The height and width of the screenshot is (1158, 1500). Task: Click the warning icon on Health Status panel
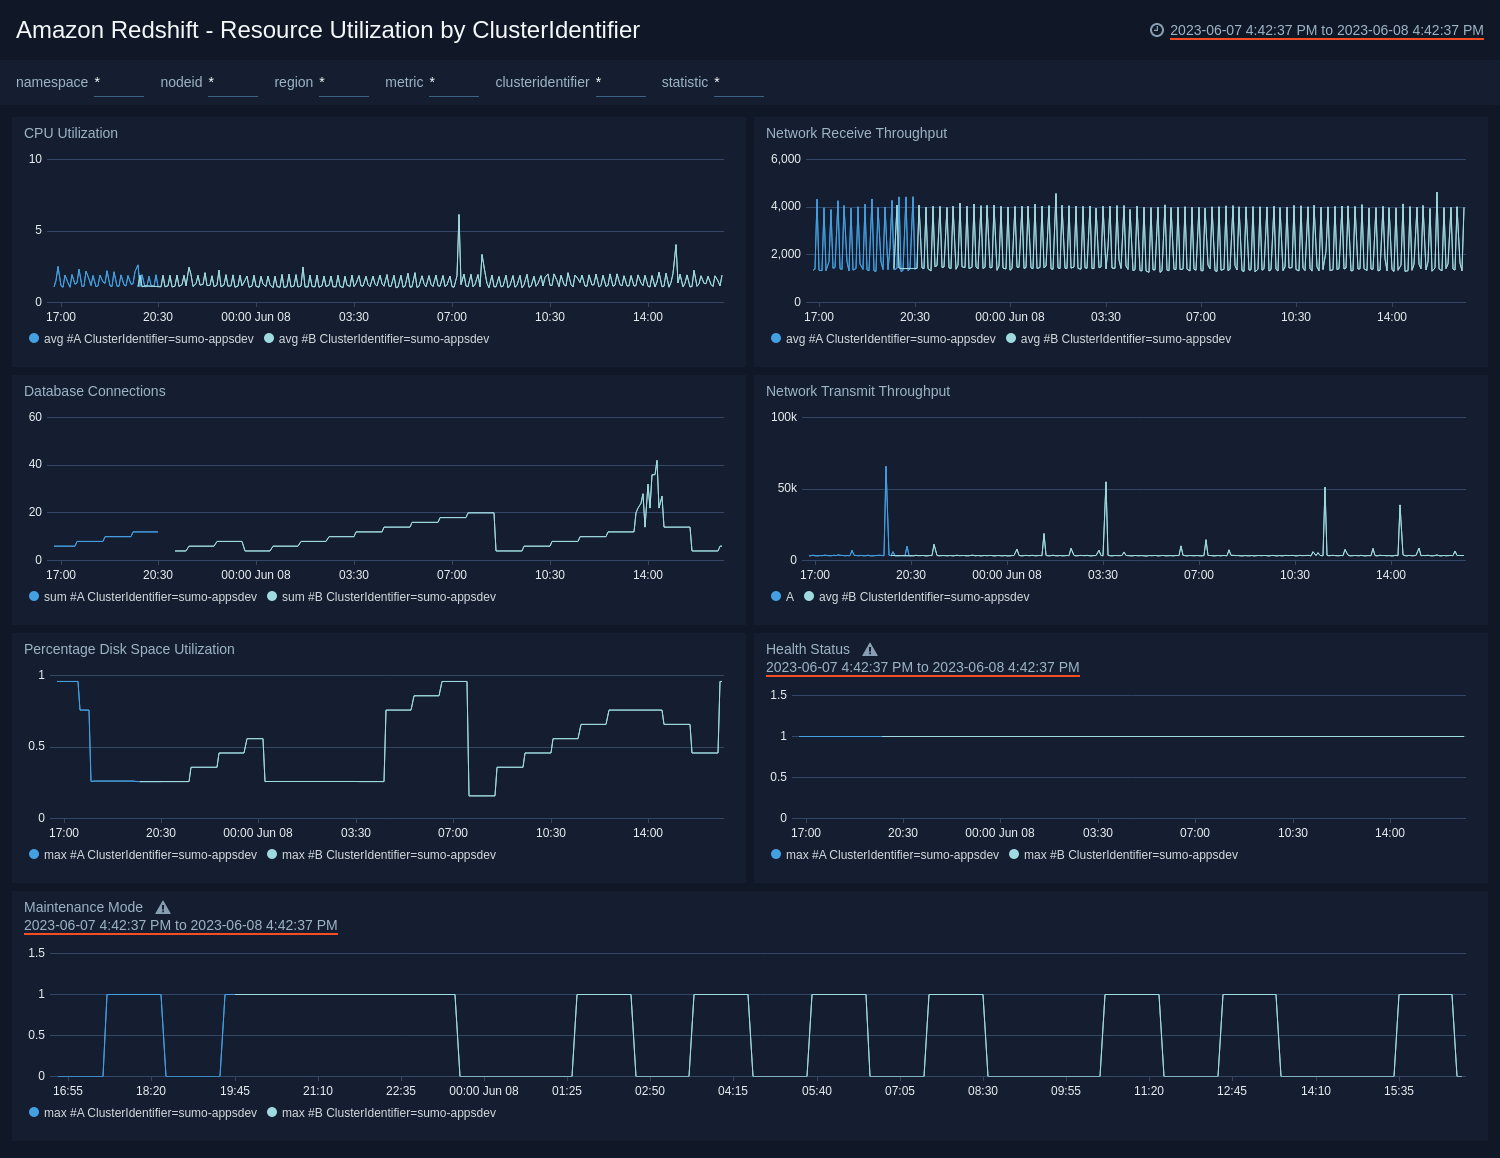[869, 649]
